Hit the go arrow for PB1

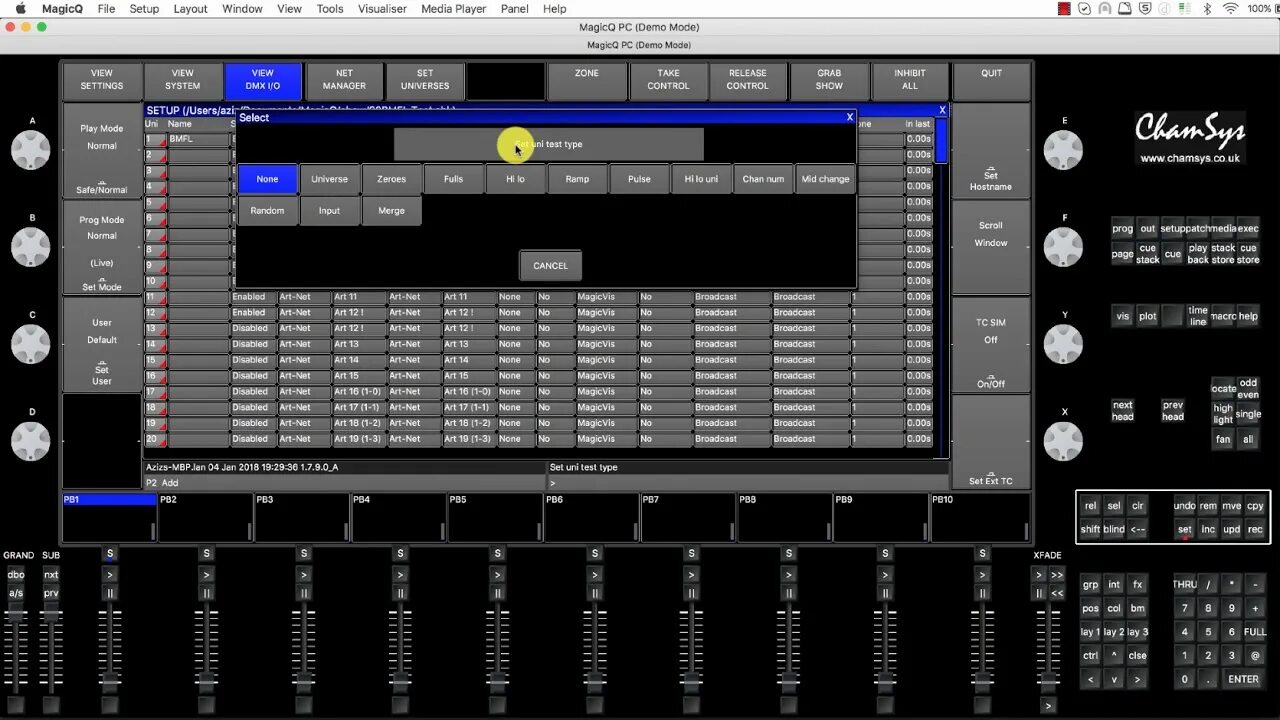[110, 575]
